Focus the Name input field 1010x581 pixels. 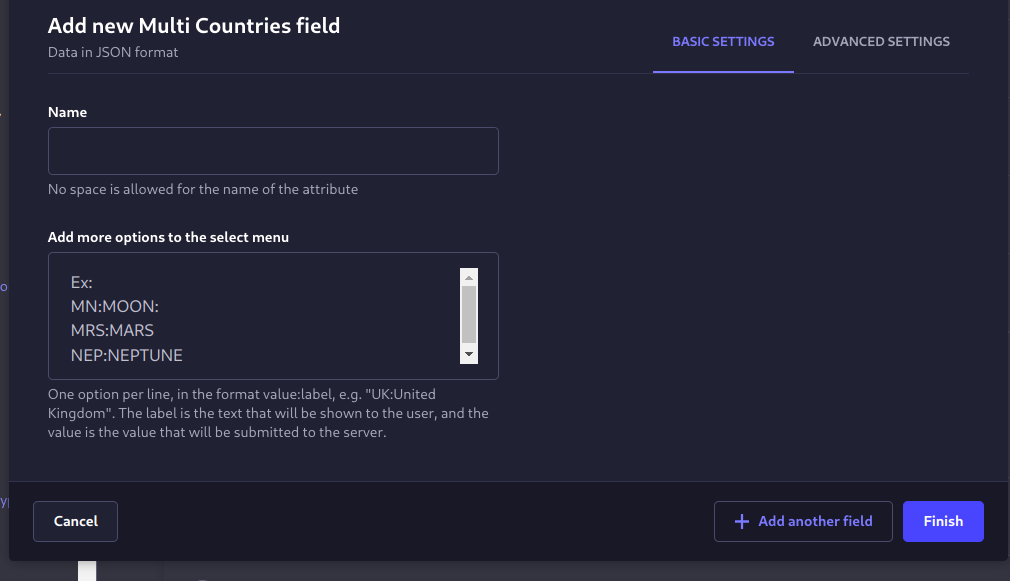click(x=273, y=151)
